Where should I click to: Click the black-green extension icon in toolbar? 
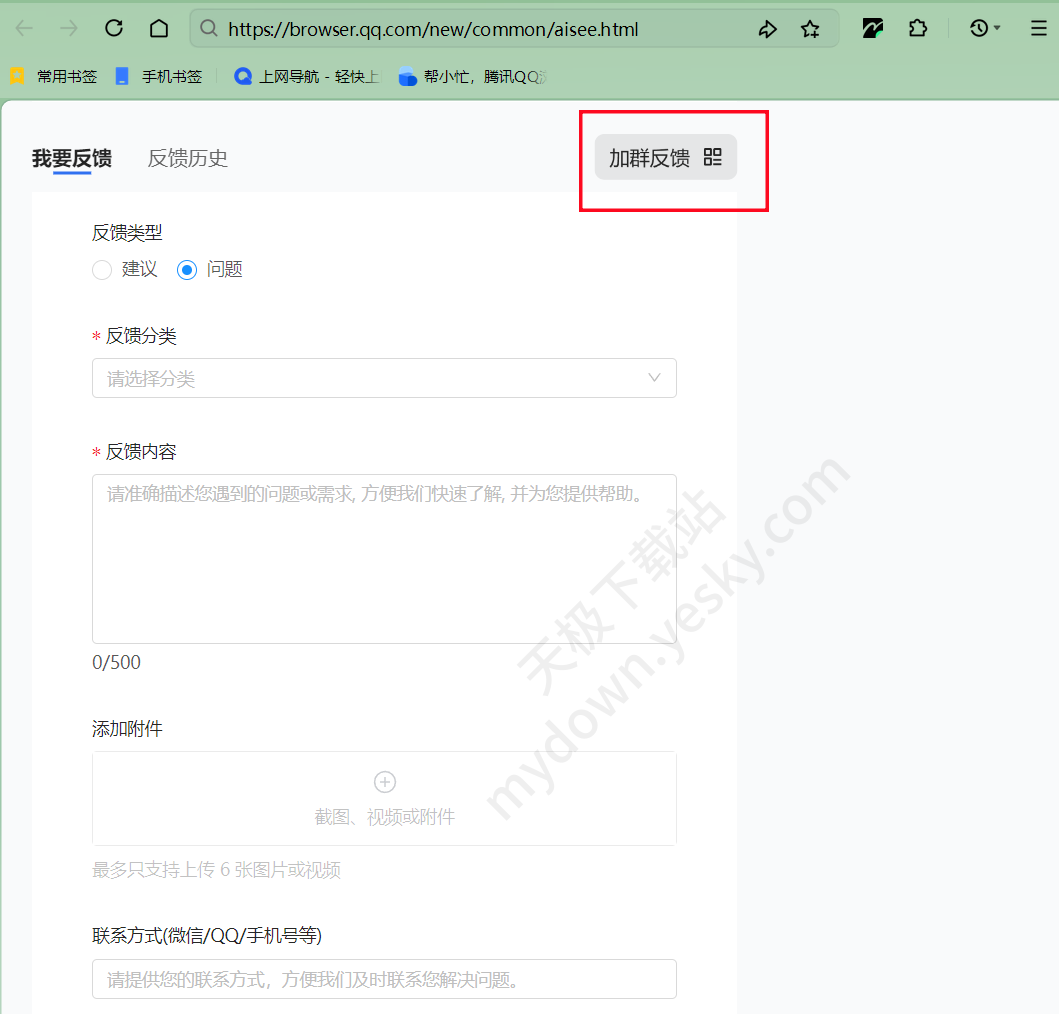click(x=873, y=29)
